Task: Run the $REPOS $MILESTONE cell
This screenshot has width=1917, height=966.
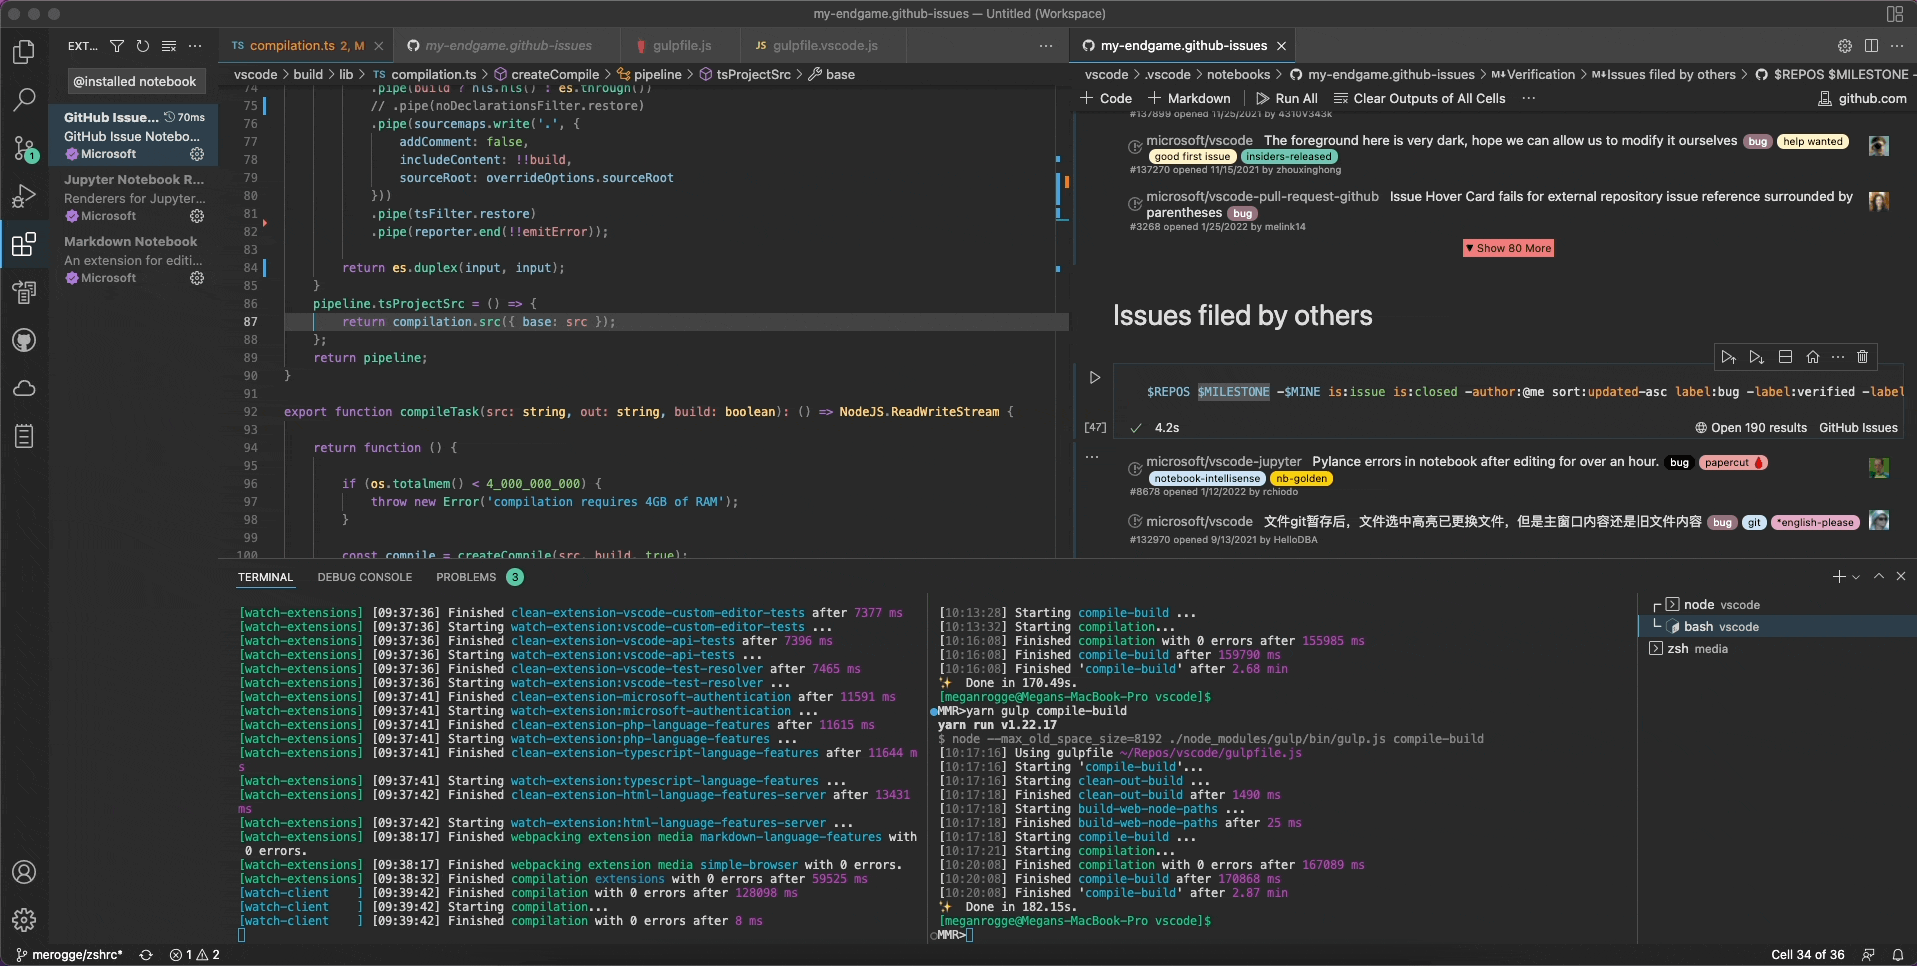Action: click(x=1095, y=377)
